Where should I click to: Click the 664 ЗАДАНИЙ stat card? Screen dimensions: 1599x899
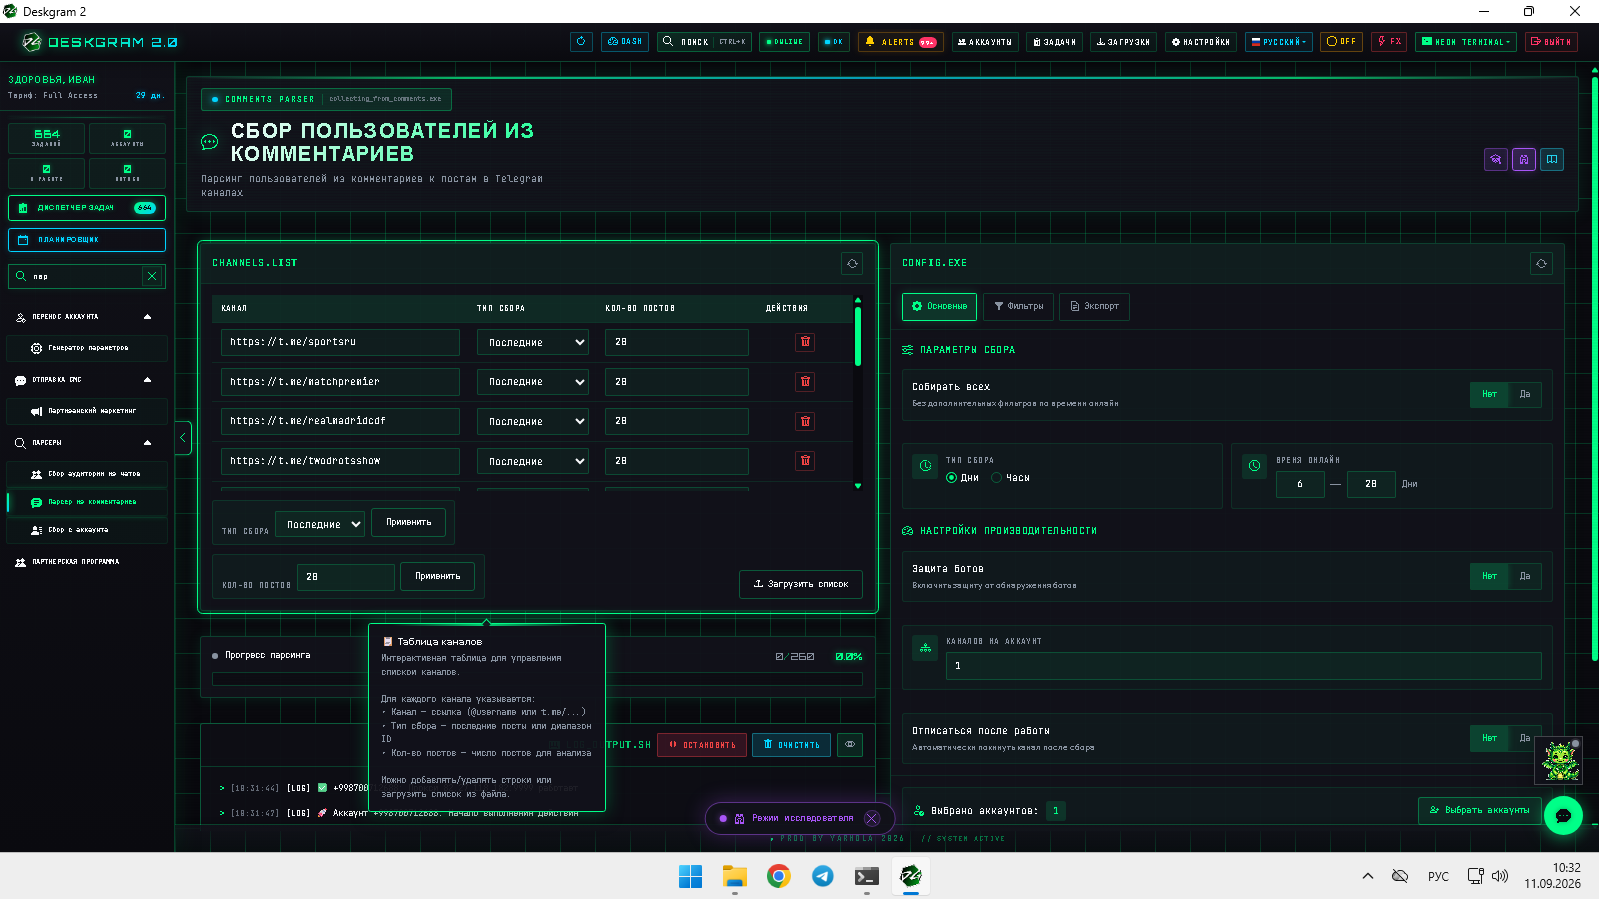(46, 138)
